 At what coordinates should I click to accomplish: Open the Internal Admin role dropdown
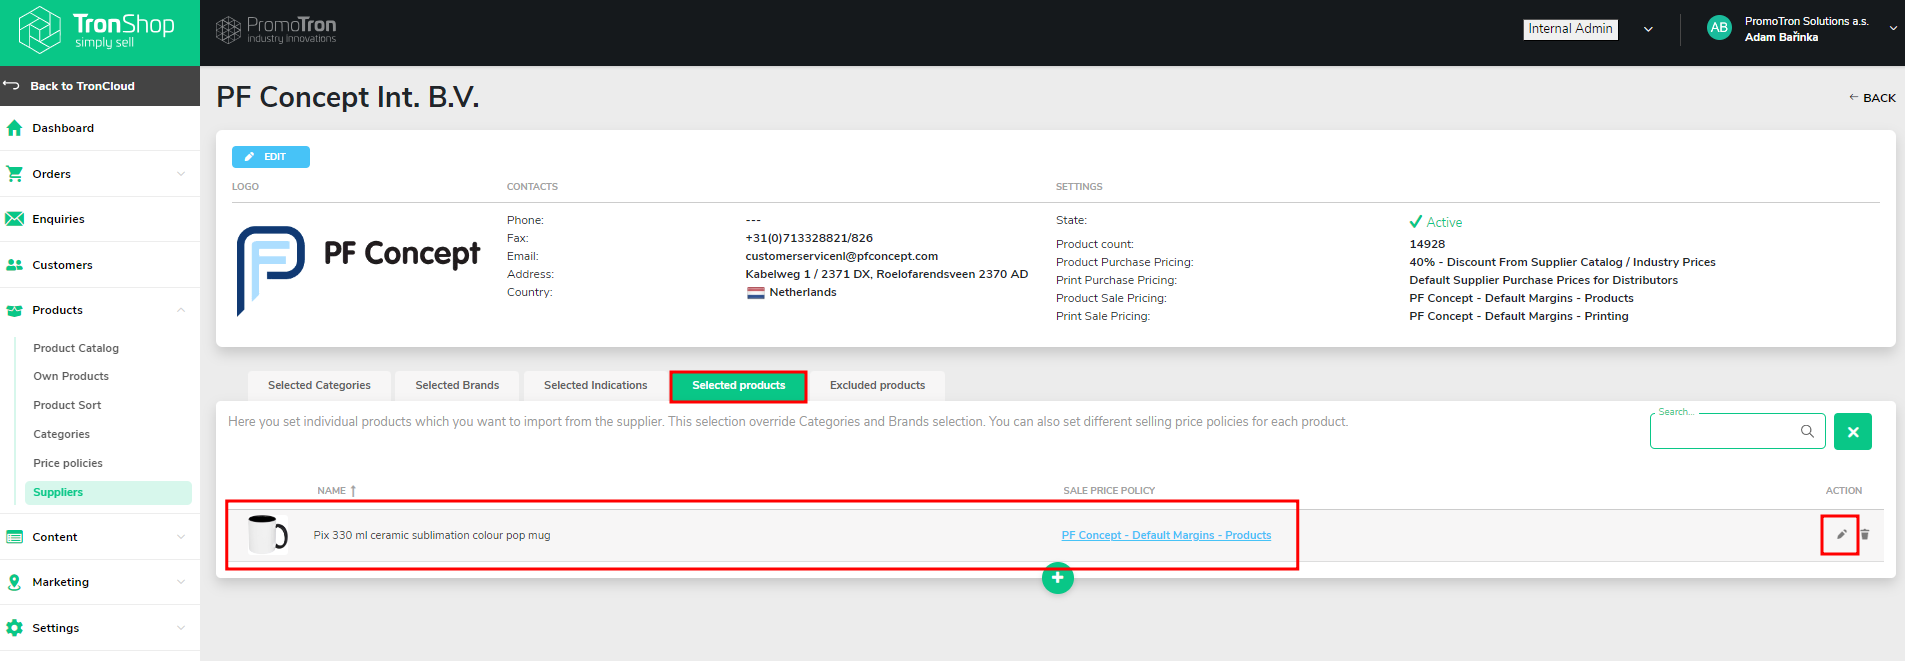point(1589,29)
